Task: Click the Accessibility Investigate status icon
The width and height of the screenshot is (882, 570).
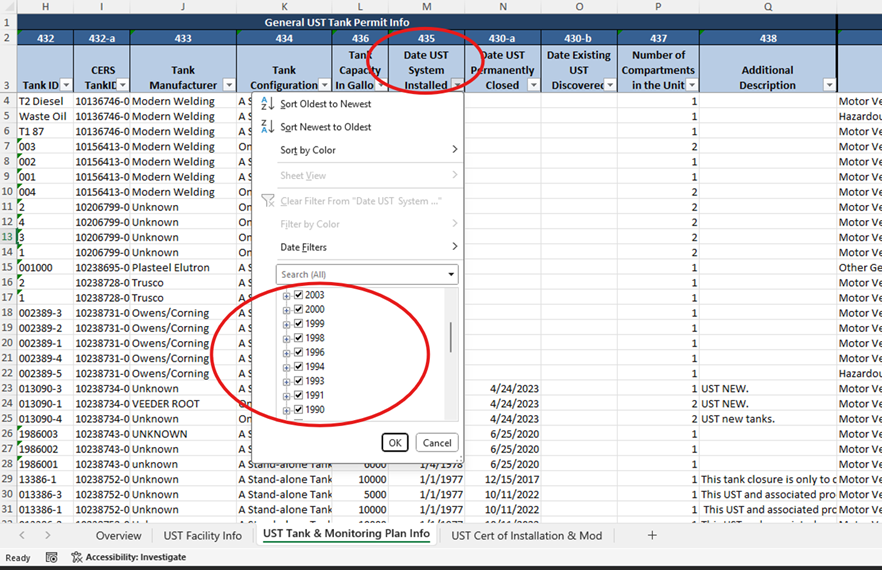Action: (x=77, y=557)
